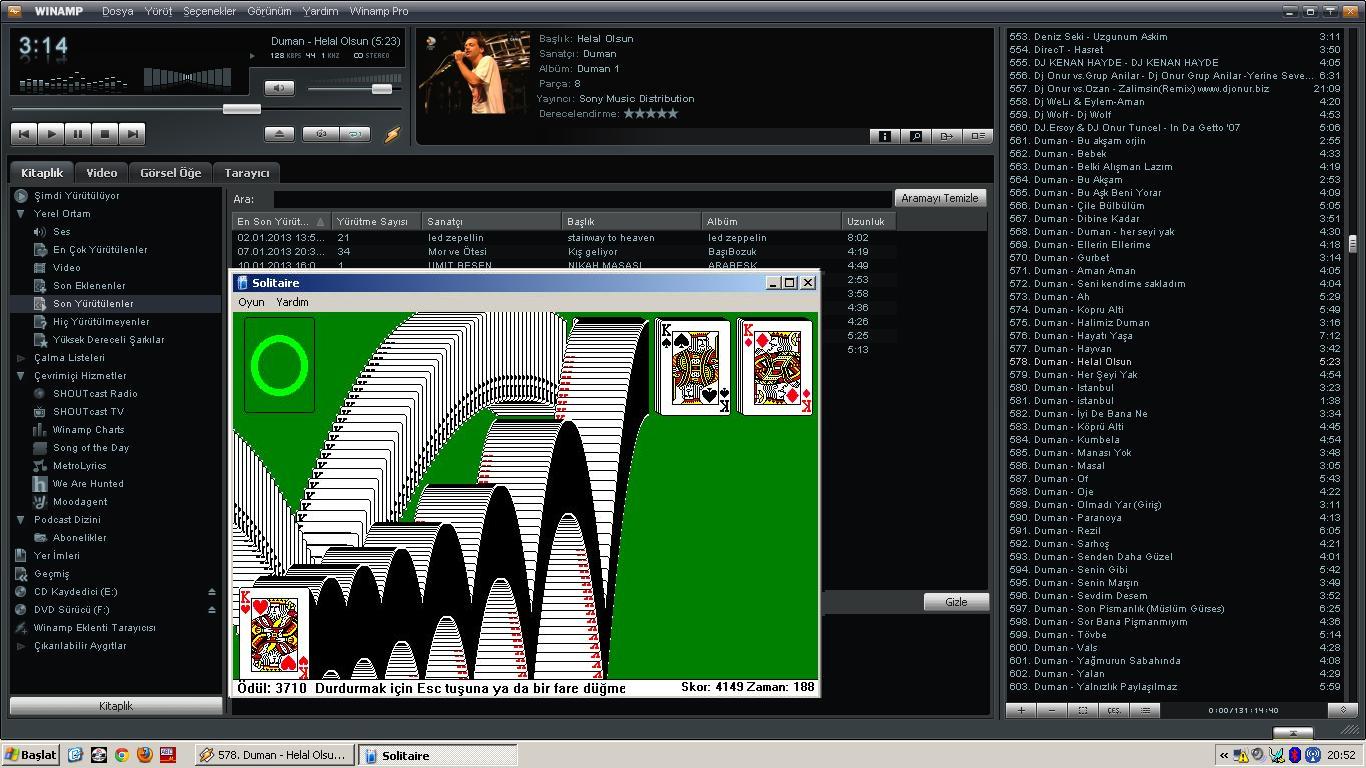Click the Gizle button
The image size is (1366, 768).
[956, 602]
